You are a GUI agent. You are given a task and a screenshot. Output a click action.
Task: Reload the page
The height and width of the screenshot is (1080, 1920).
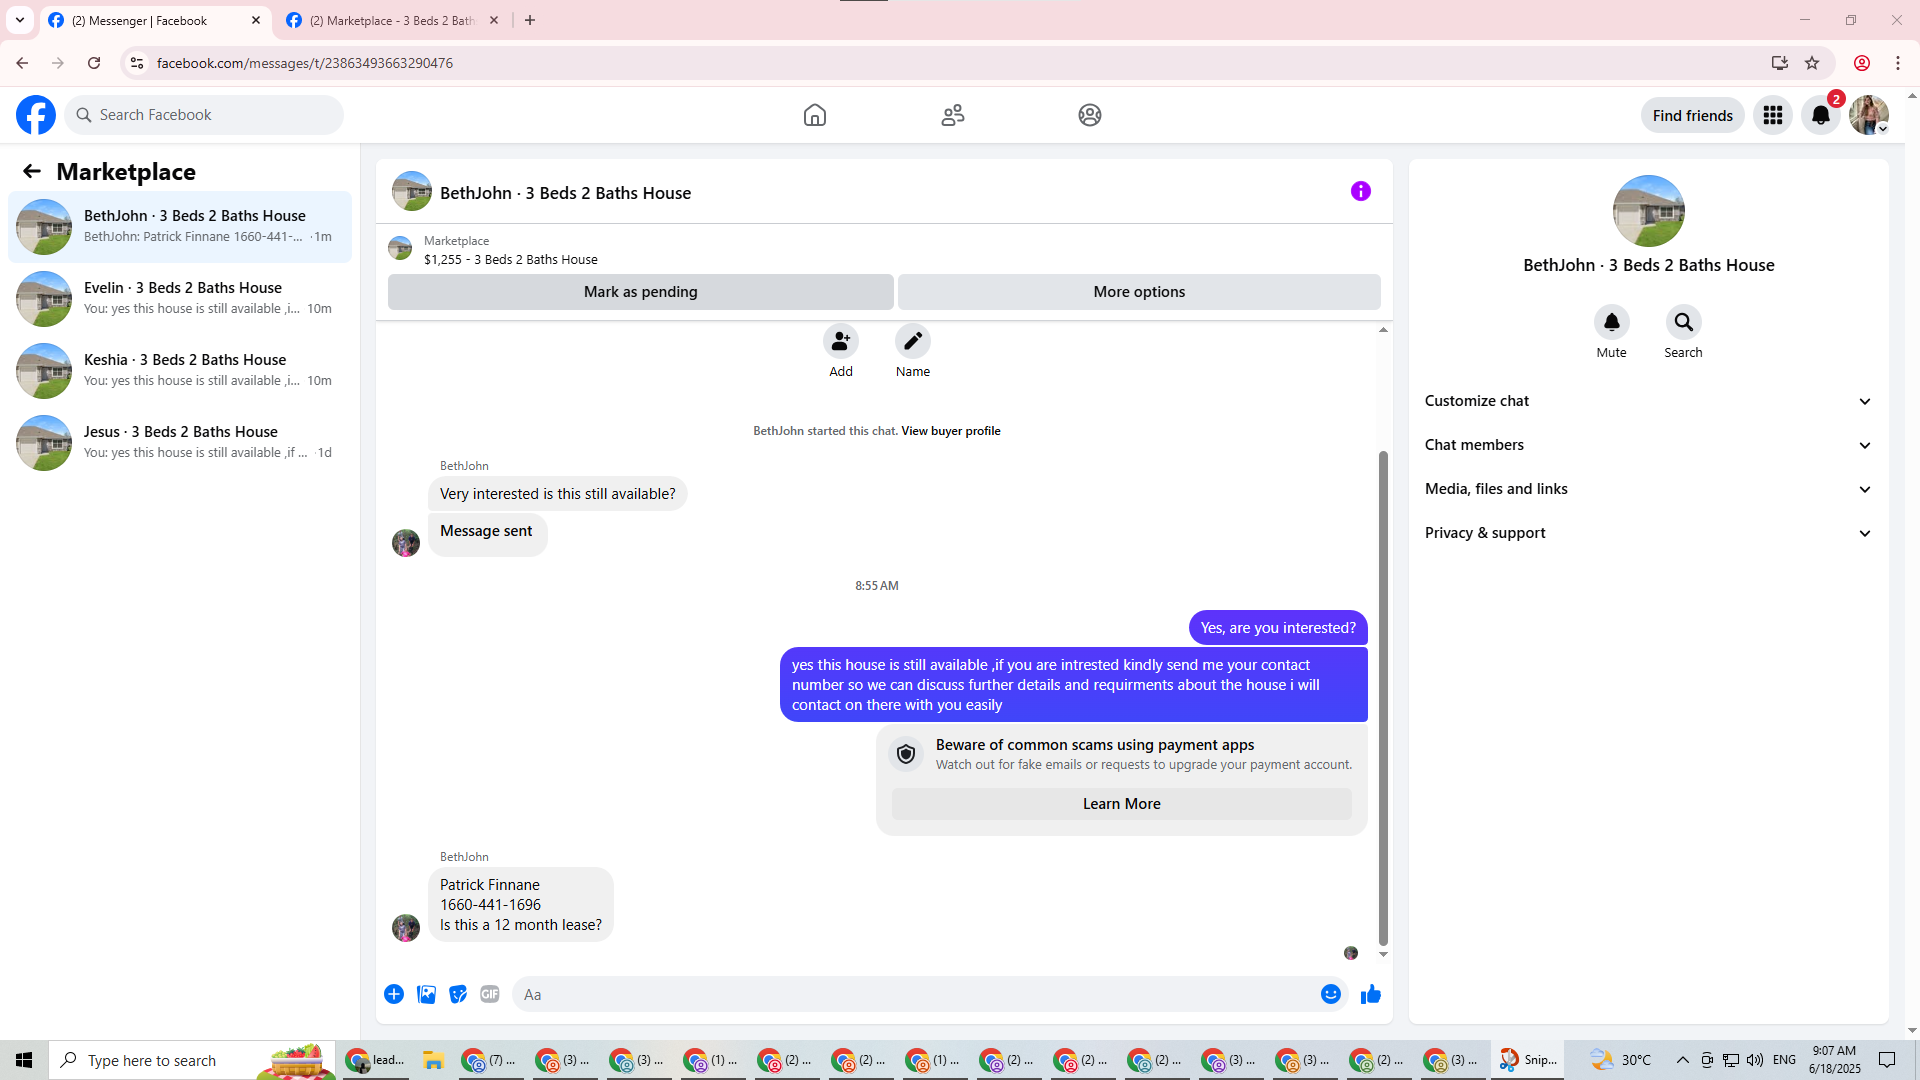(x=94, y=63)
